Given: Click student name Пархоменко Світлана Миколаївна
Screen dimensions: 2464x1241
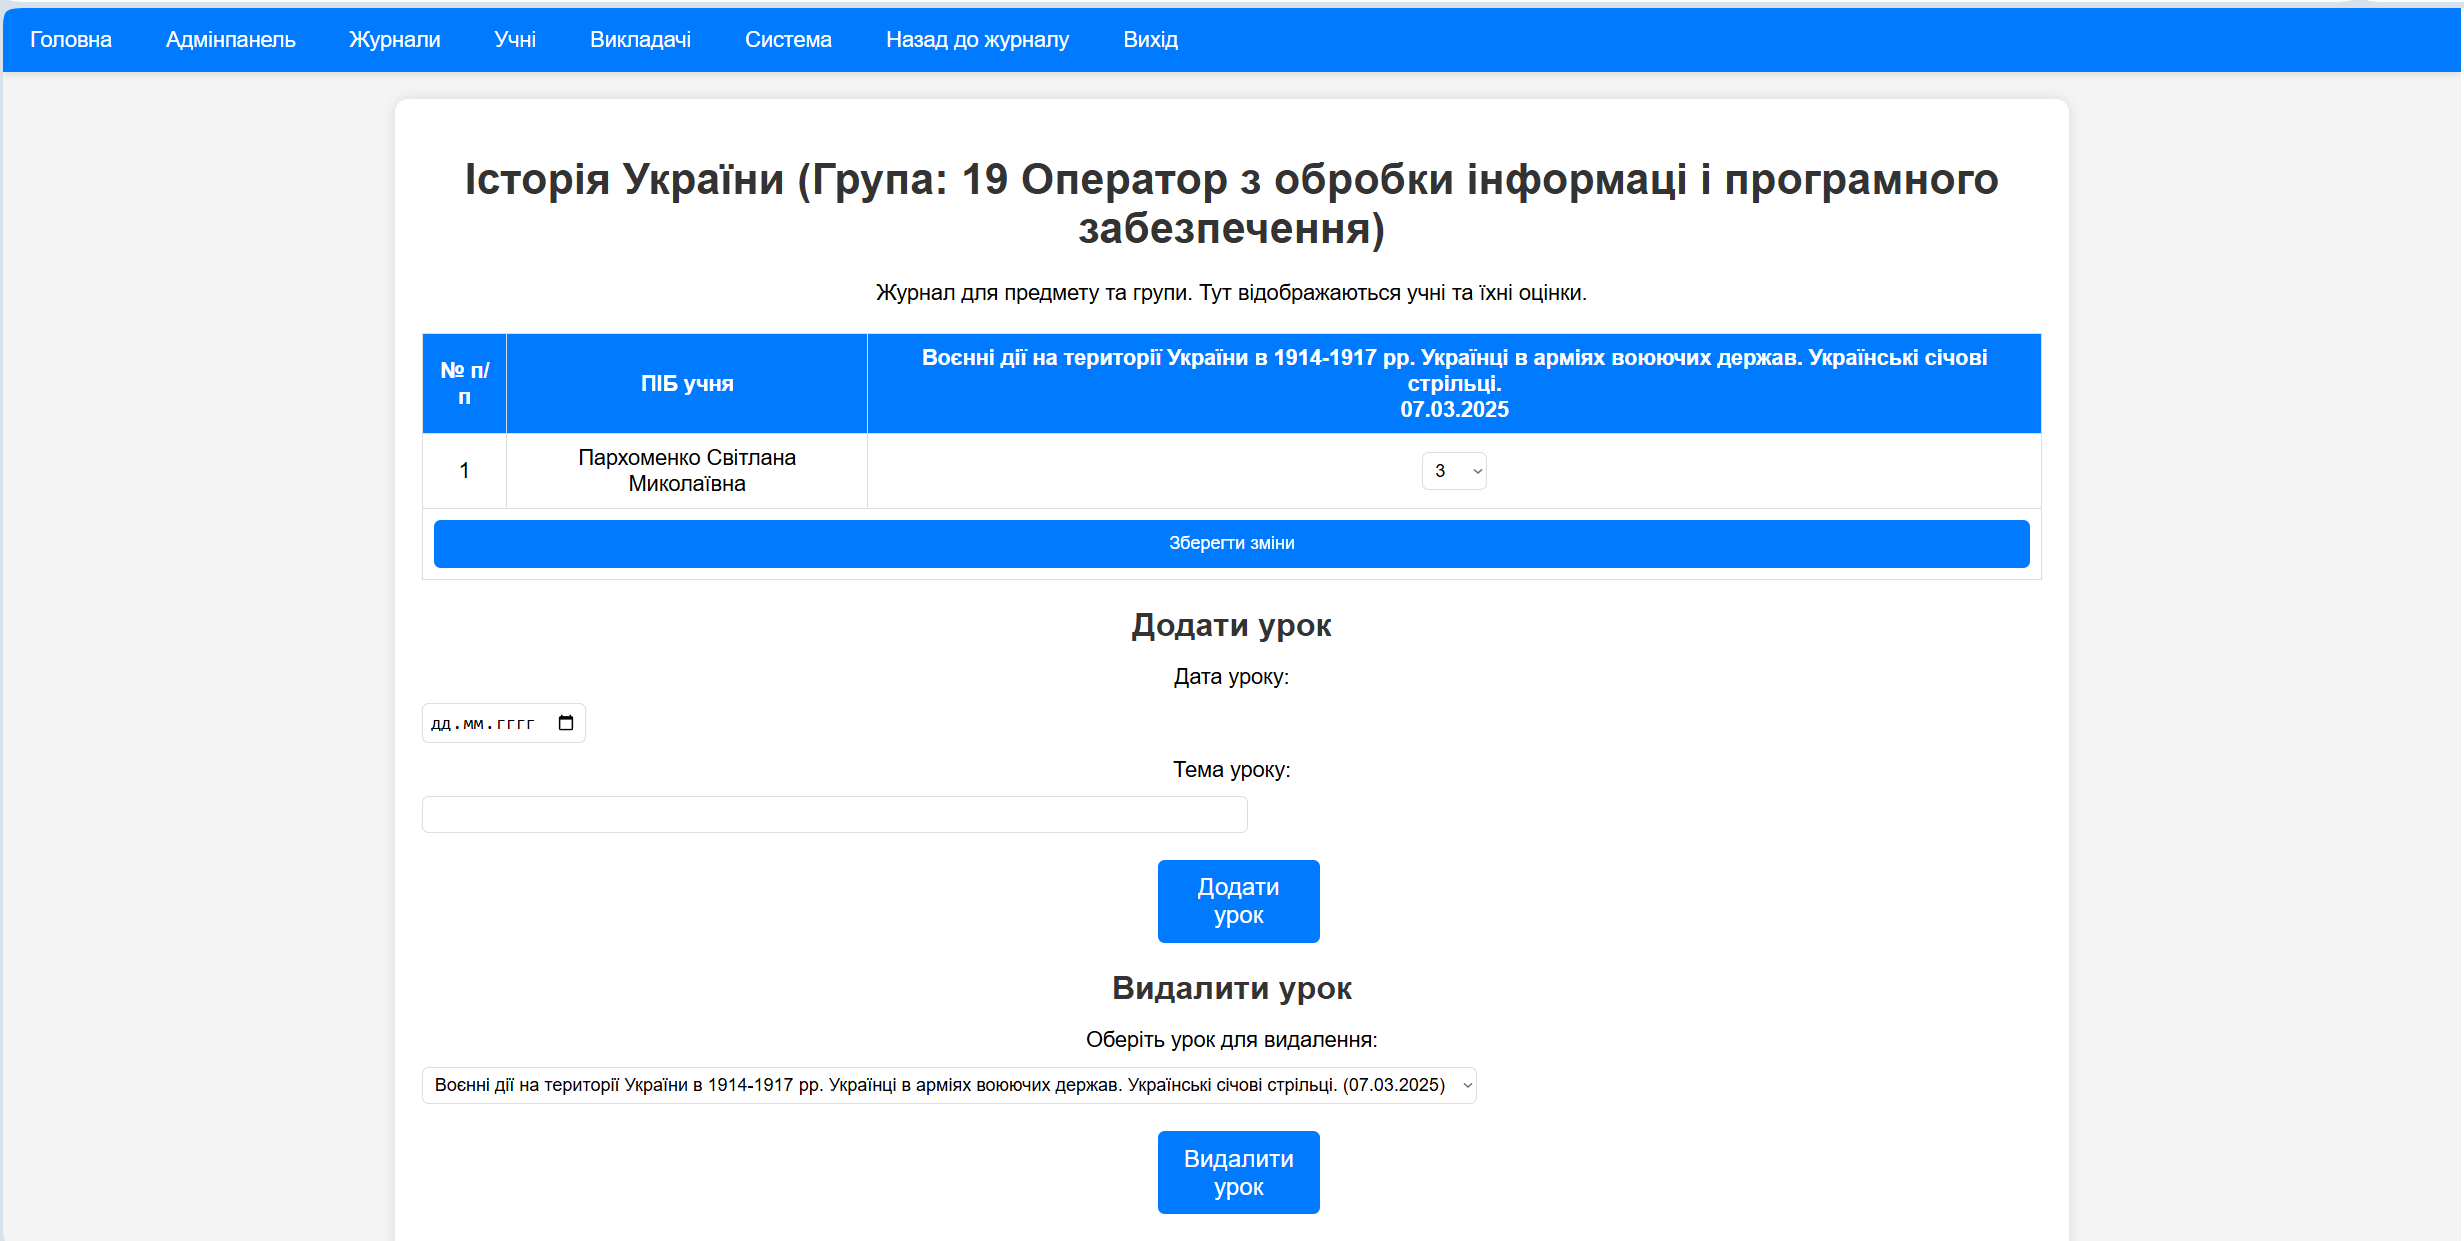Looking at the screenshot, I should click(x=686, y=470).
